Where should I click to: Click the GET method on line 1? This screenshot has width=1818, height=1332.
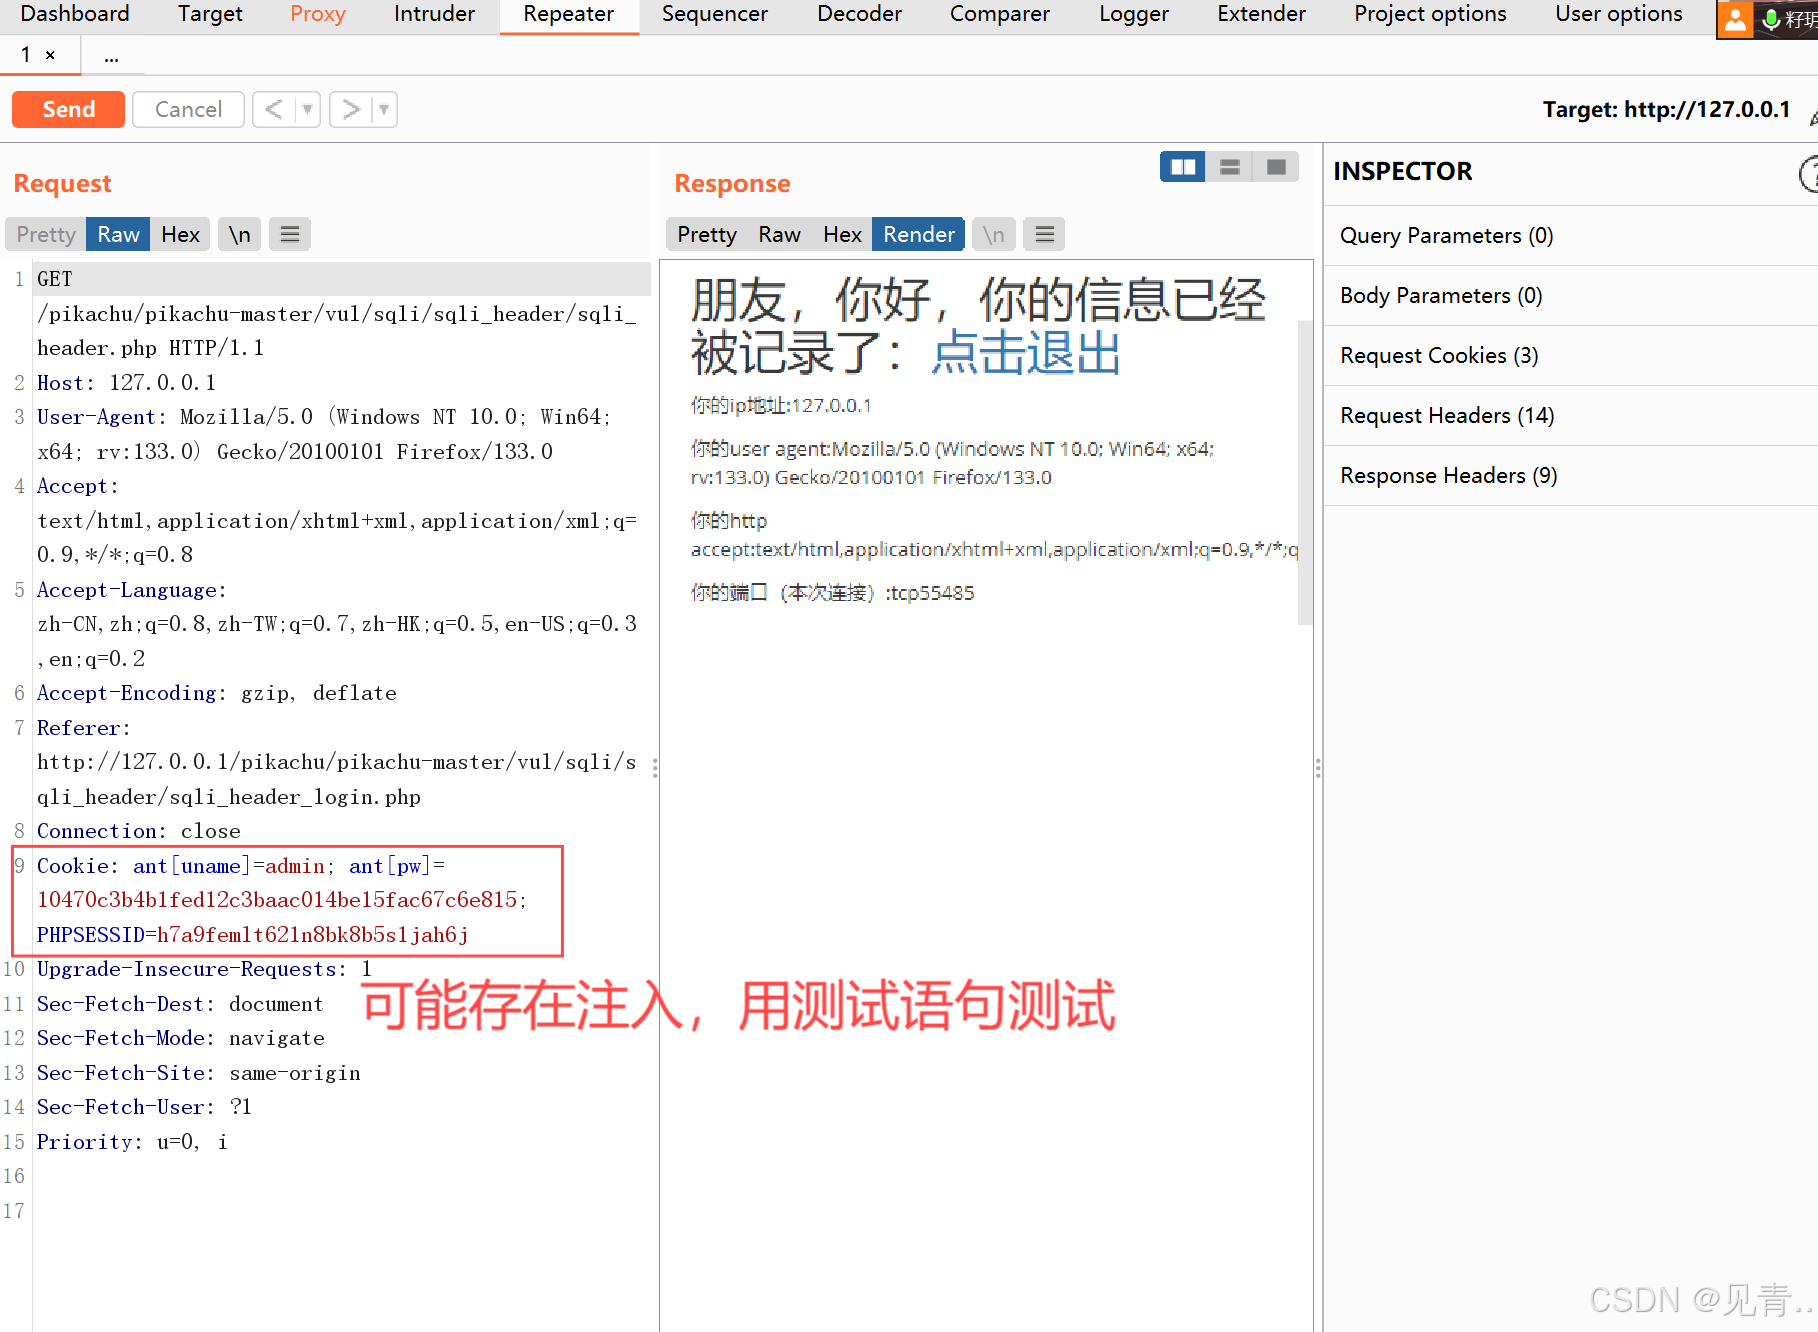(54, 279)
